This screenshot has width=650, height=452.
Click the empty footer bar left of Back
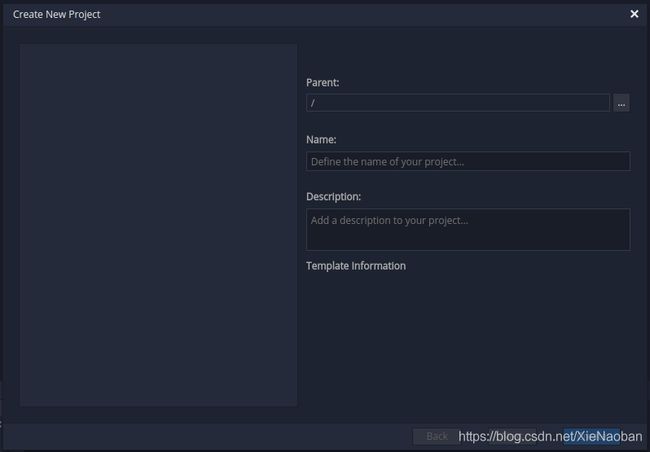[207, 436]
